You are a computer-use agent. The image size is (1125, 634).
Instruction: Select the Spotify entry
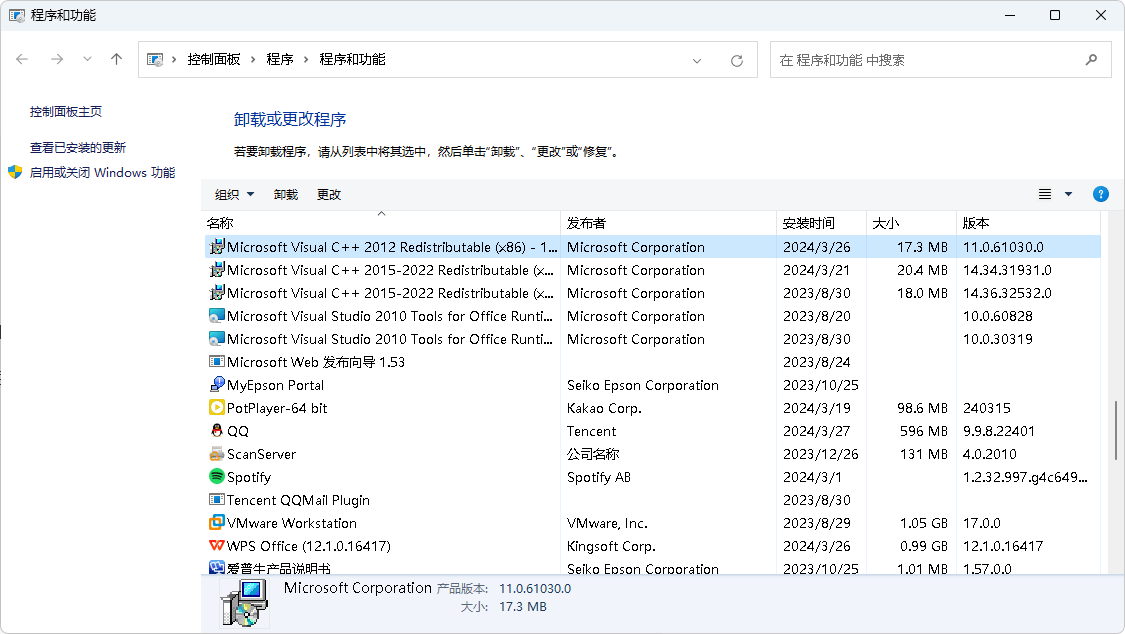pos(653,477)
